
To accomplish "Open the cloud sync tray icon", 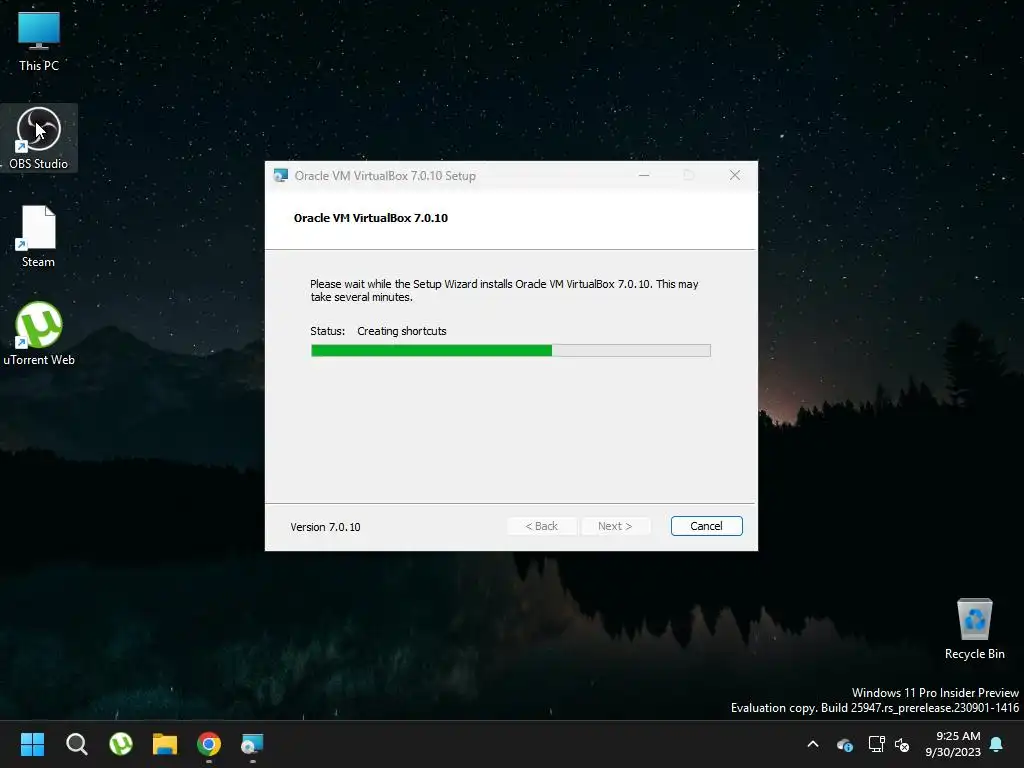I will pos(844,744).
